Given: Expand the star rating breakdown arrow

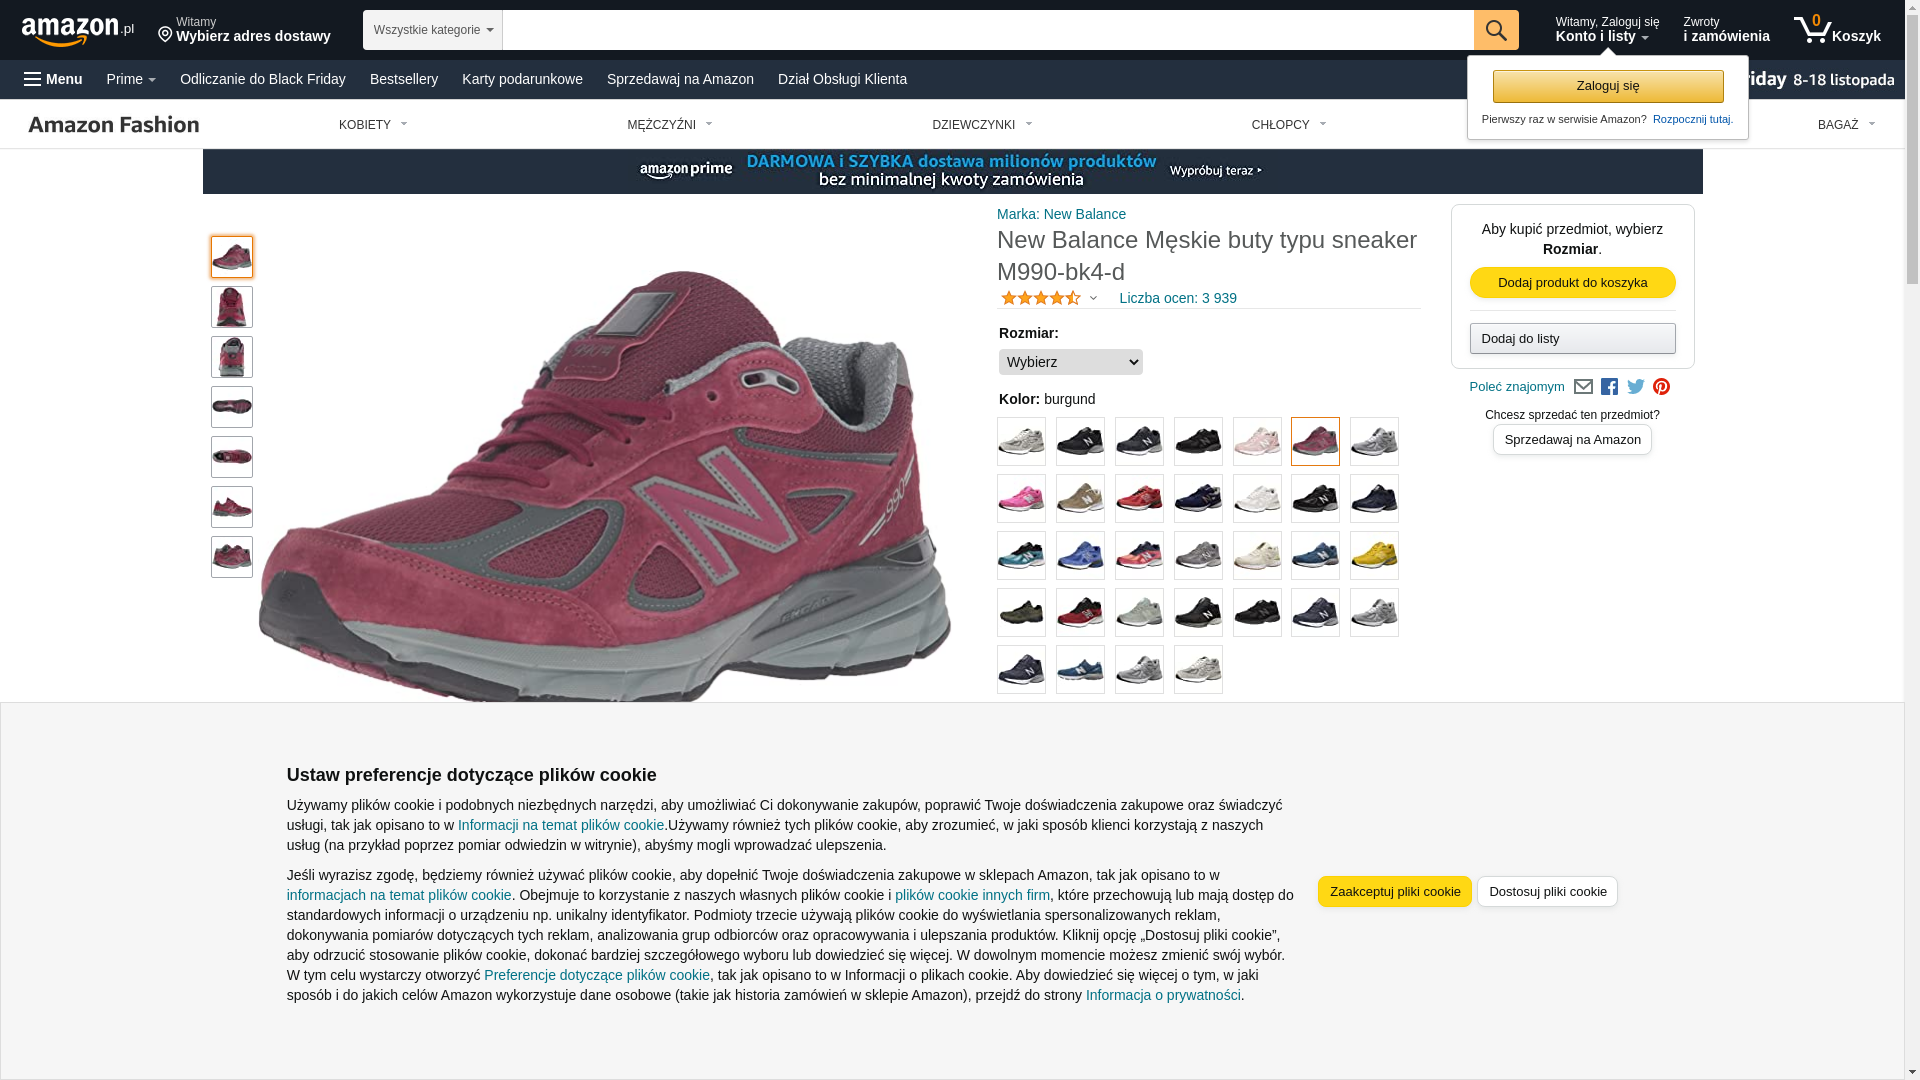Looking at the screenshot, I should pyautogui.click(x=1093, y=298).
